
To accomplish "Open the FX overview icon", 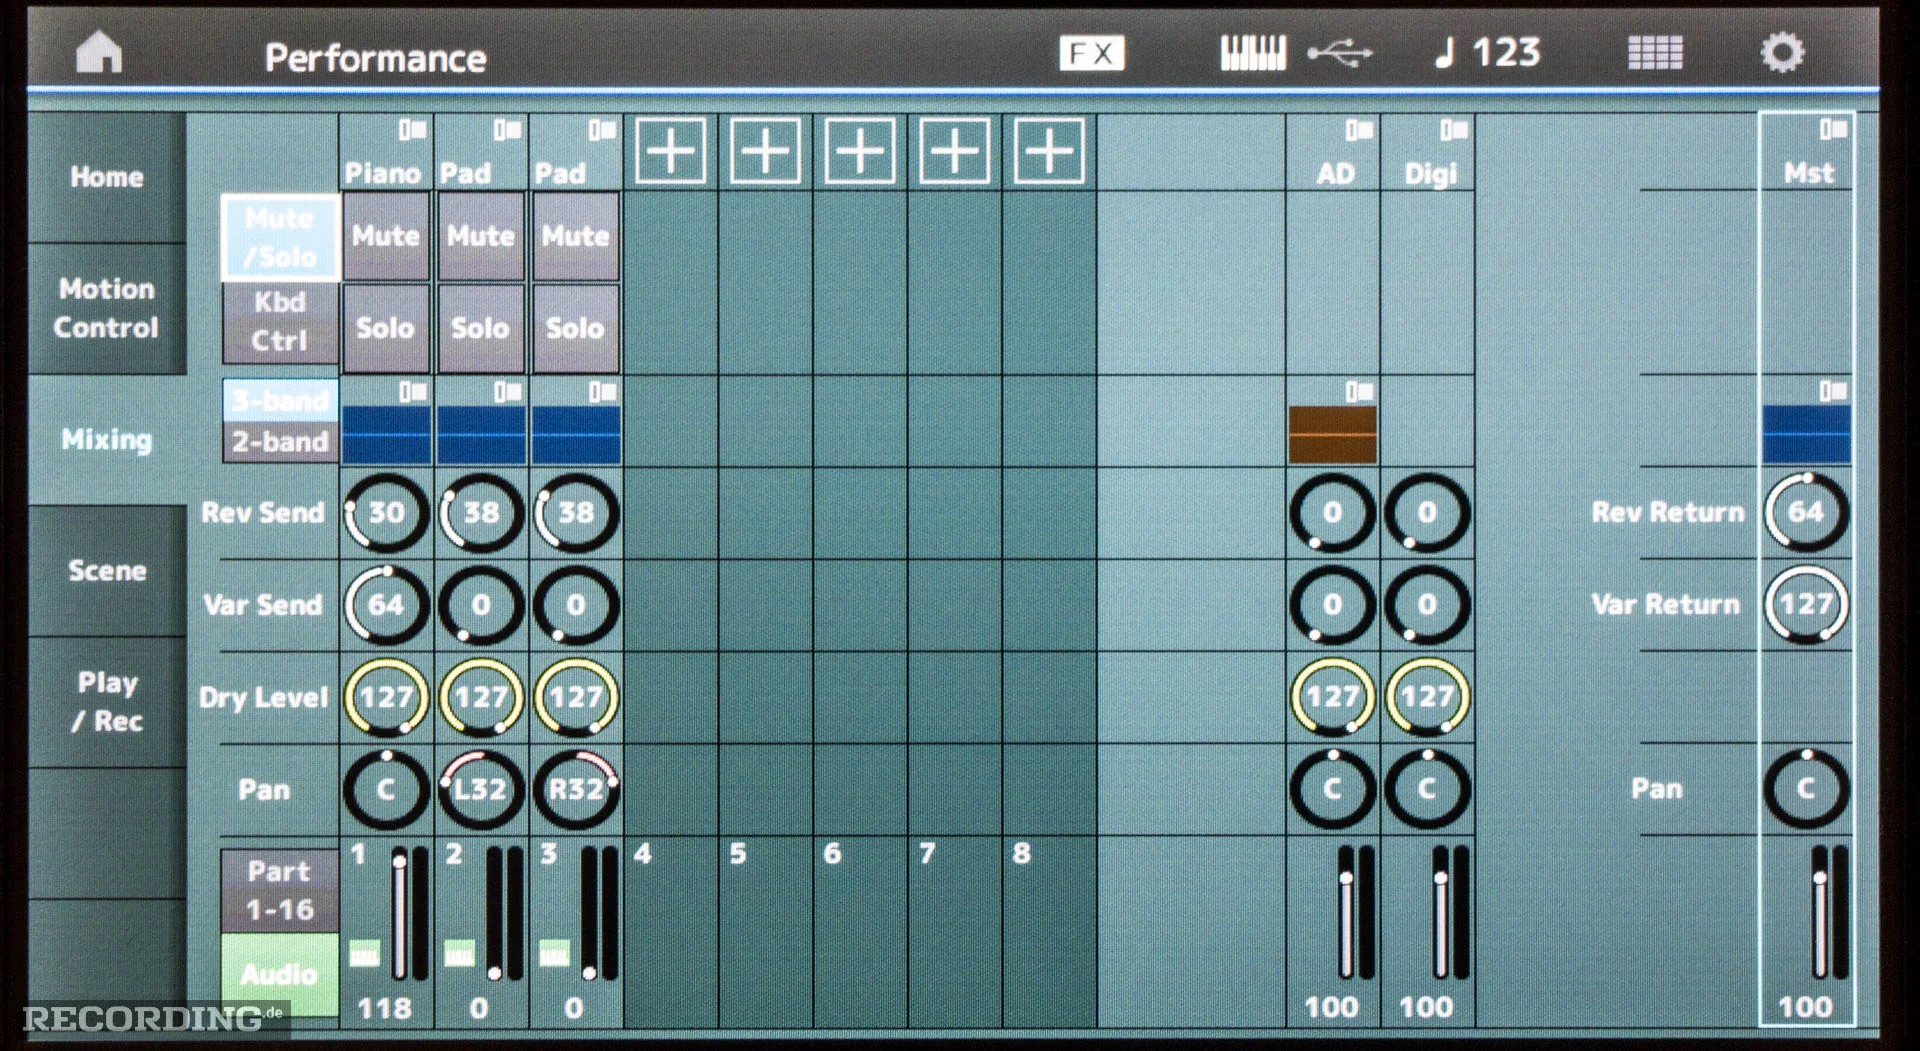I will click(1091, 53).
